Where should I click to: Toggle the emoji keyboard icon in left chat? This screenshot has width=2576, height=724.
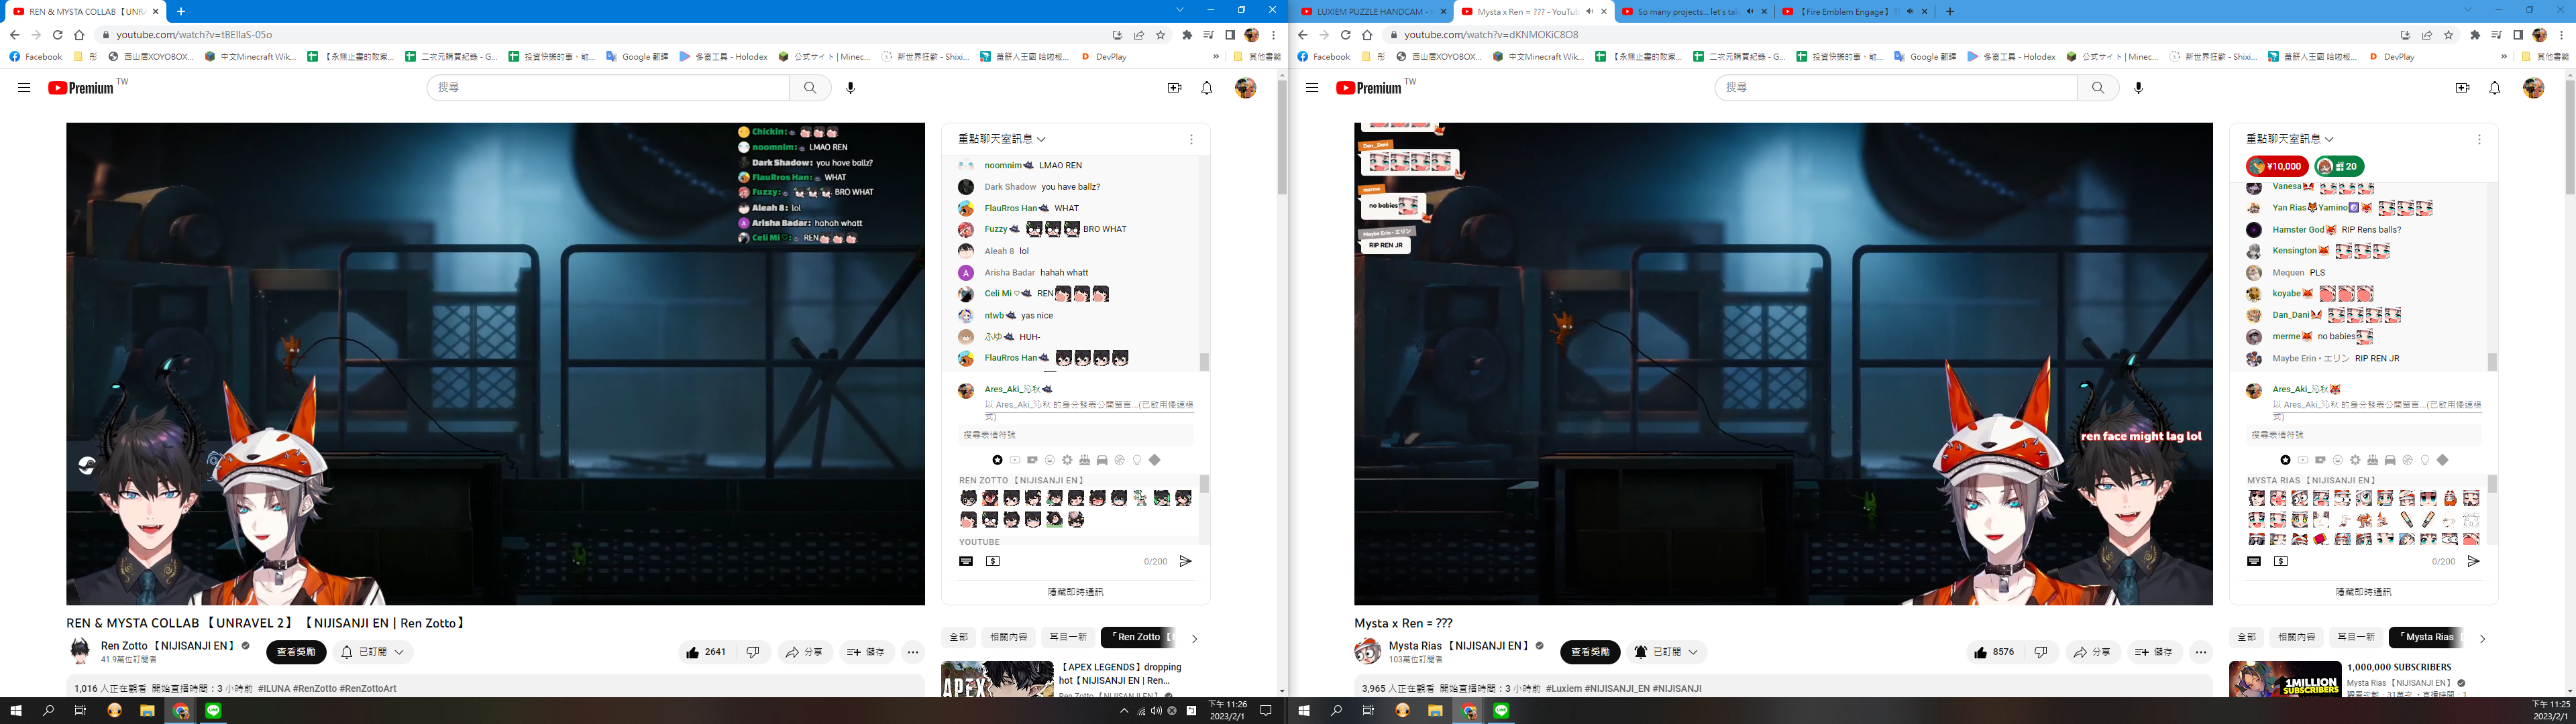pyautogui.click(x=966, y=561)
